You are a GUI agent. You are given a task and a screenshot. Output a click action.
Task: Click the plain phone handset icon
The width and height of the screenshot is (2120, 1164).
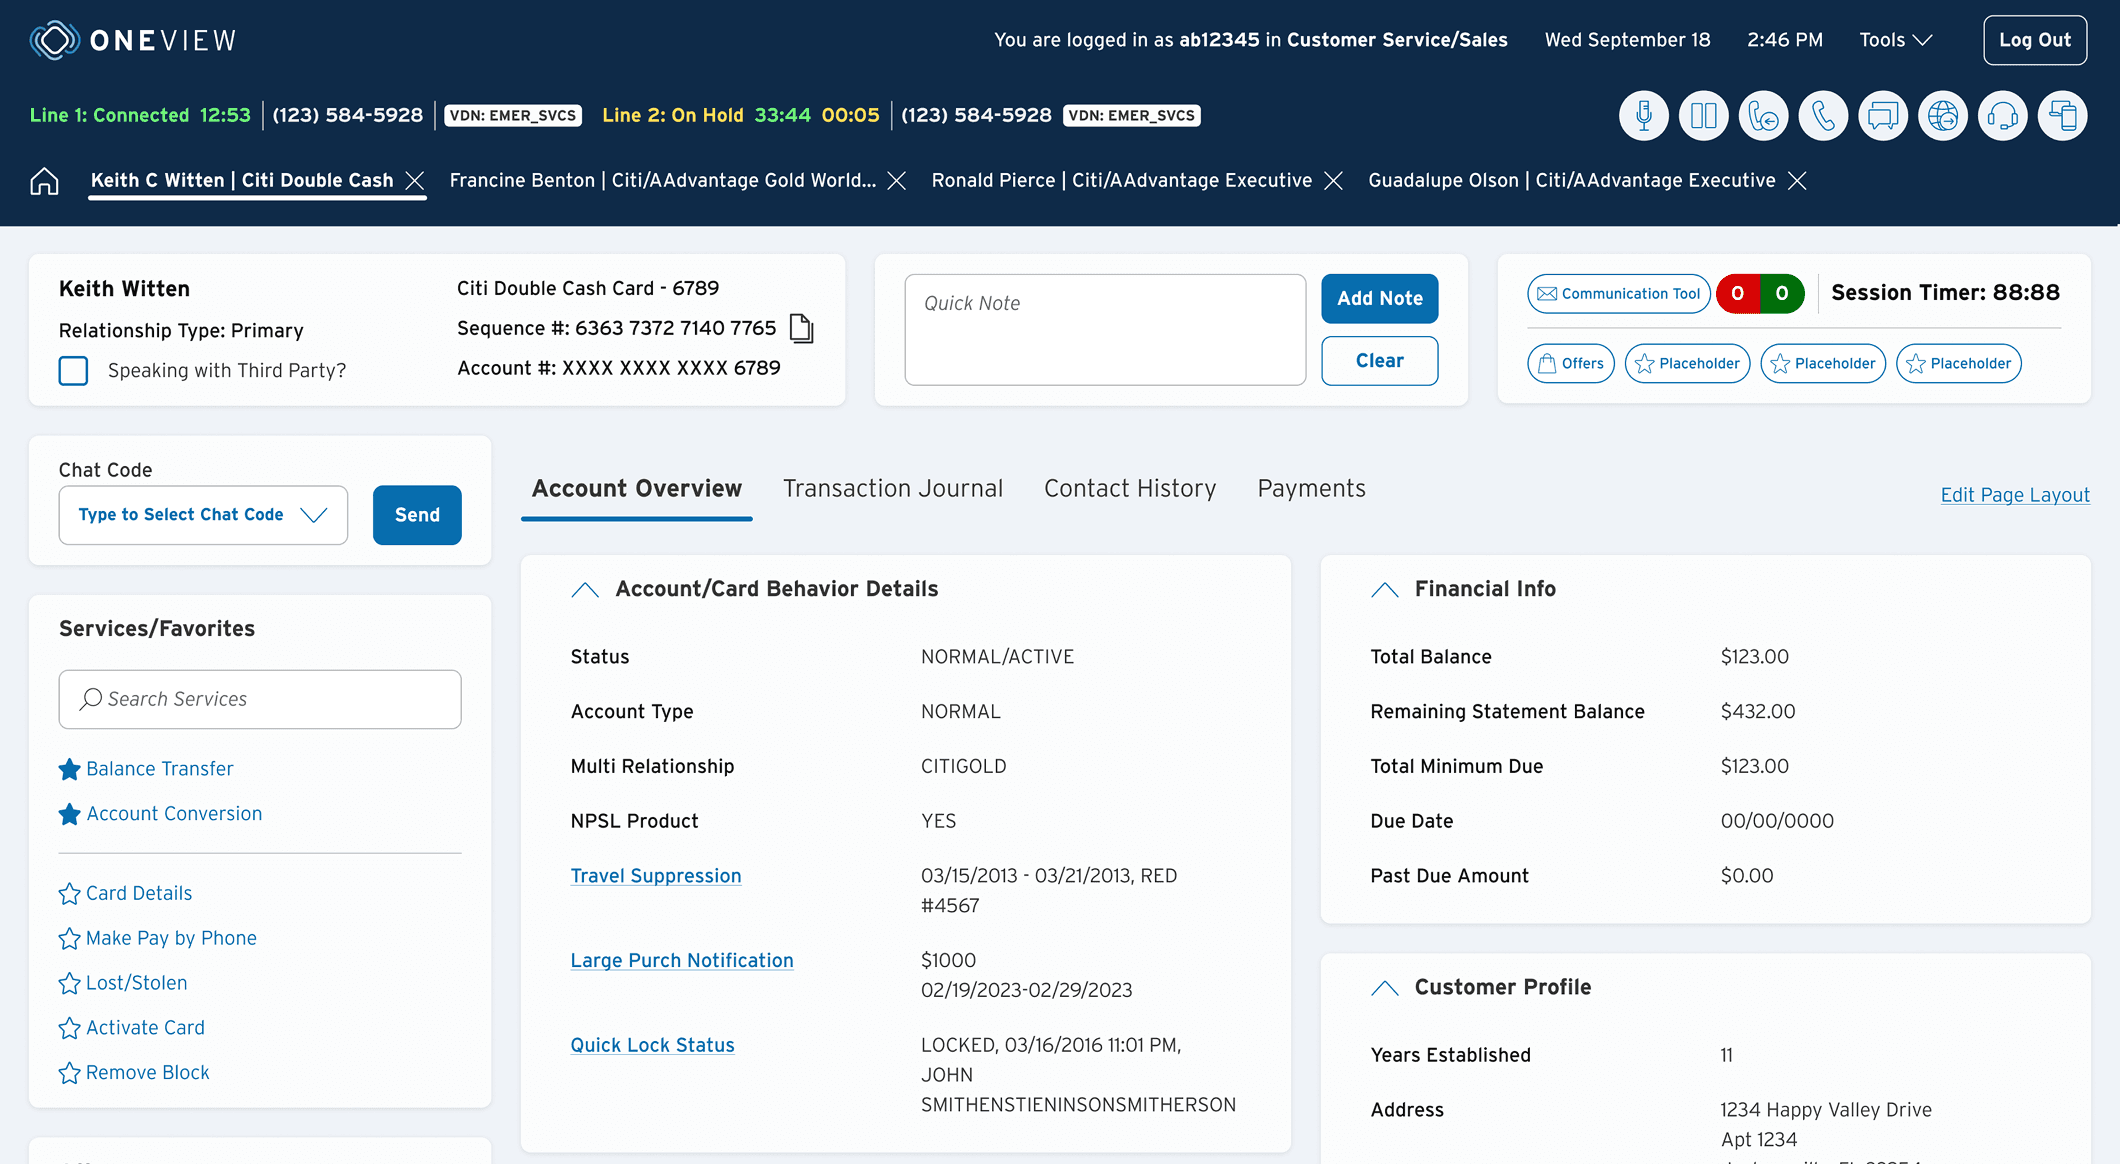[x=1823, y=116]
